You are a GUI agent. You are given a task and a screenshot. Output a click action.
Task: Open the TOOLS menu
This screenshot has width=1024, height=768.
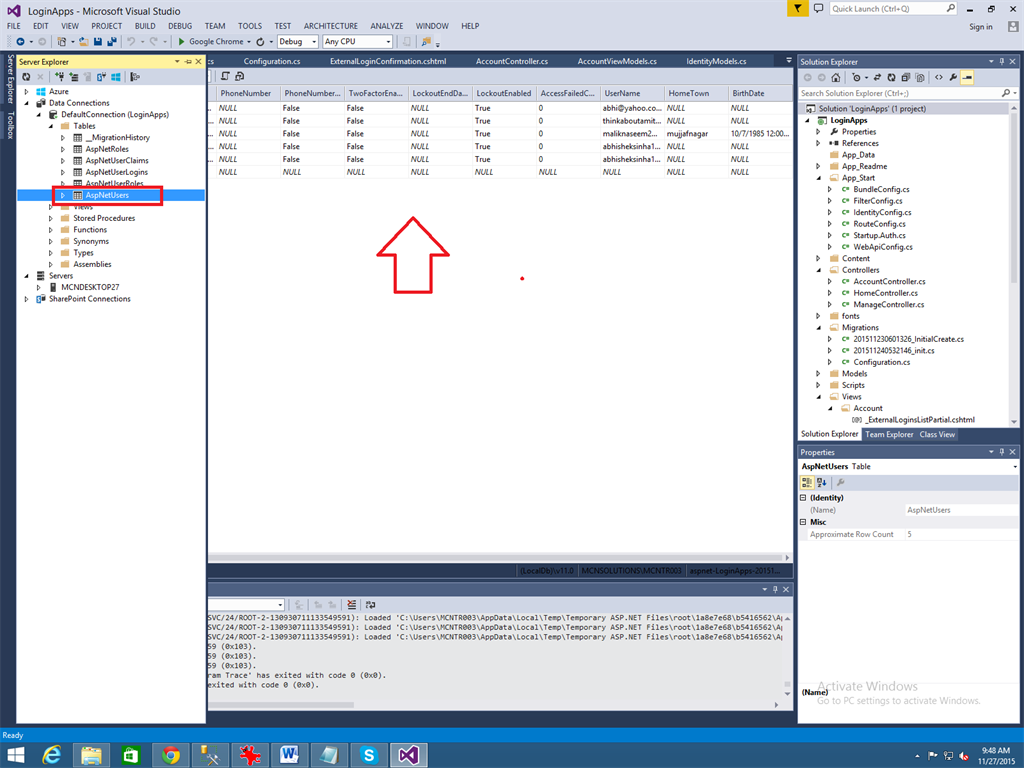point(249,26)
